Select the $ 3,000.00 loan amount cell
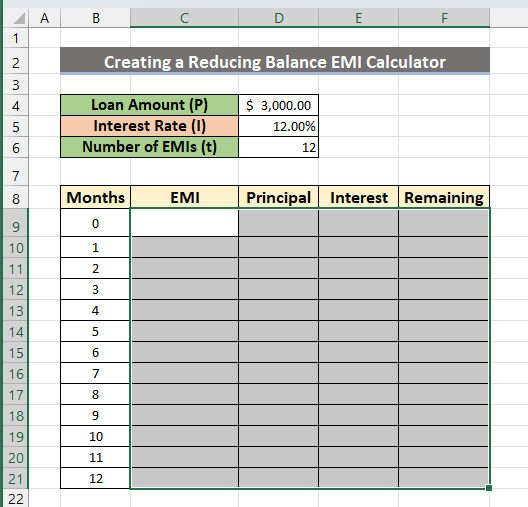The image size is (528, 507). click(278, 105)
